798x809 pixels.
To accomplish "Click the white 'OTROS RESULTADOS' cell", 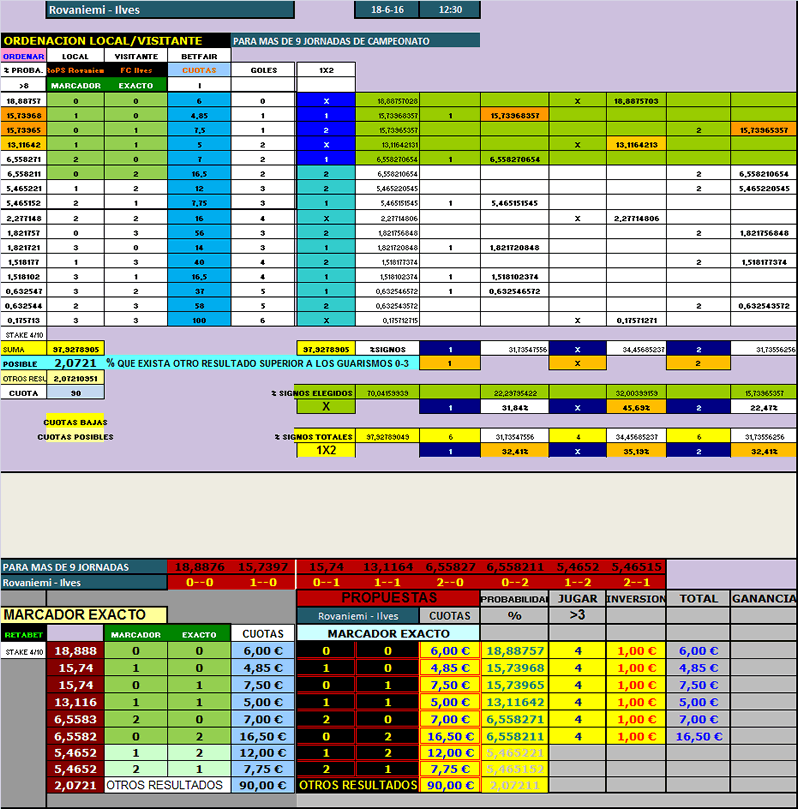I will (168, 785).
